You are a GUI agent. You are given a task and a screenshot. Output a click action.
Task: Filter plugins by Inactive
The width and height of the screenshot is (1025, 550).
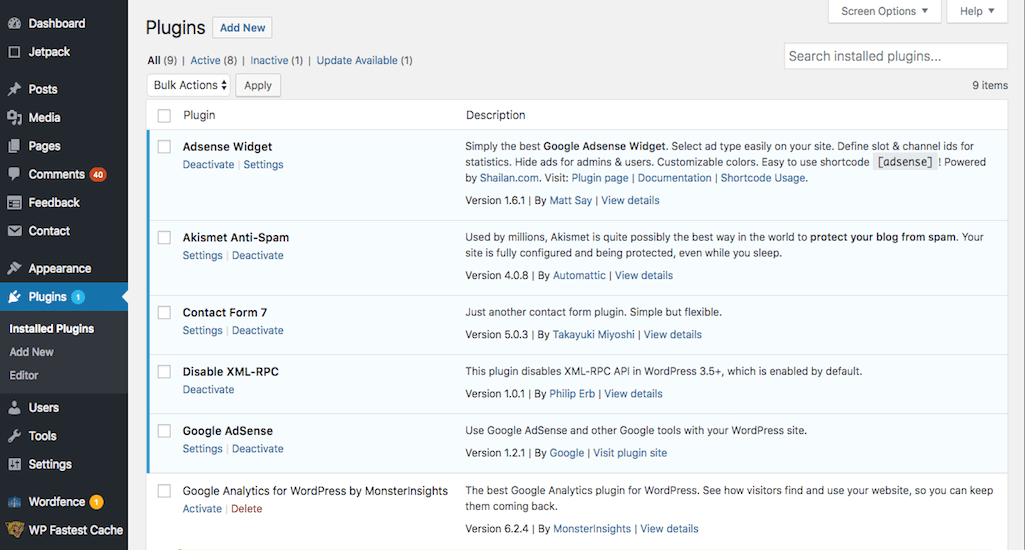(x=269, y=60)
